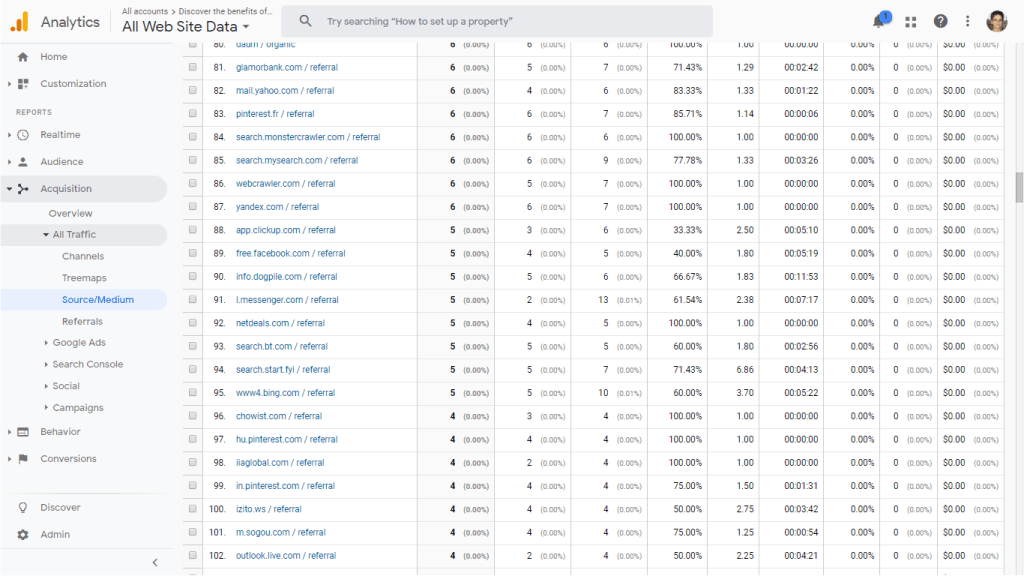Expand the Google Ads triangle
The height and width of the screenshot is (576, 1024).
coord(46,342)
